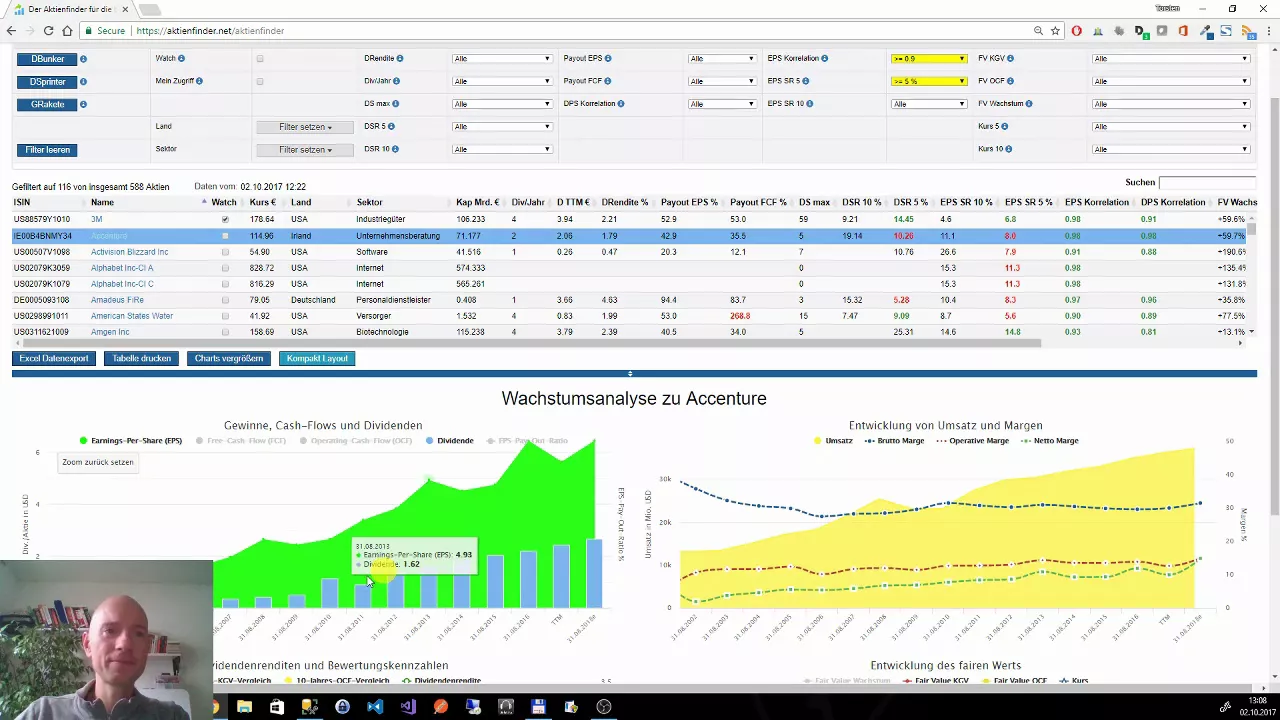This screenshot has width=1280, height=720.
Task: Show info icon next to Kurs 10
Action: coord(1008,149)
